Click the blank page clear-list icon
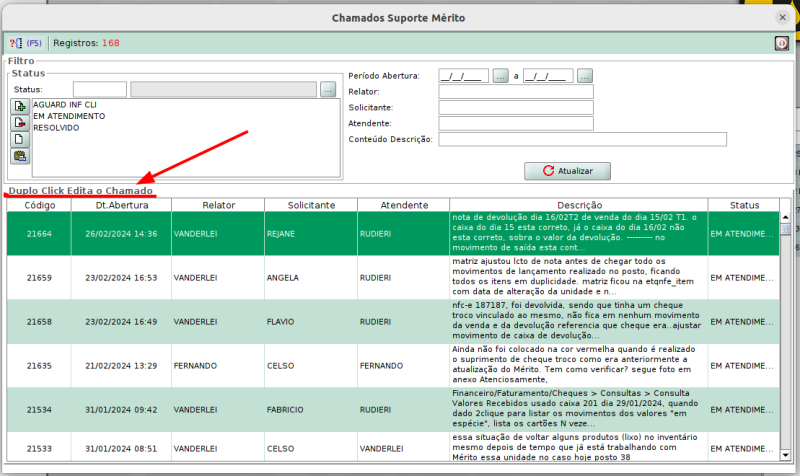The image size is (800, 476). 20,139
